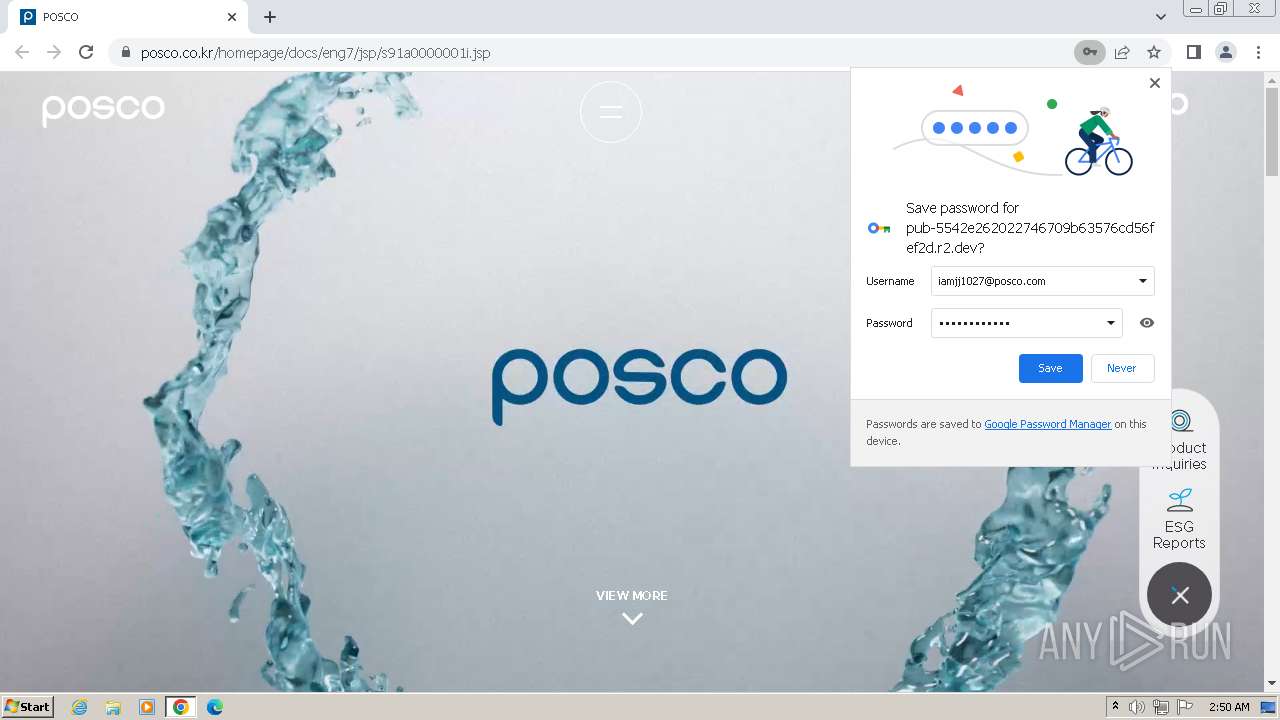This screenshot has height=720, width=1280.
Task: Click the VIEW MORE down arrow
Action: (632, 618)
